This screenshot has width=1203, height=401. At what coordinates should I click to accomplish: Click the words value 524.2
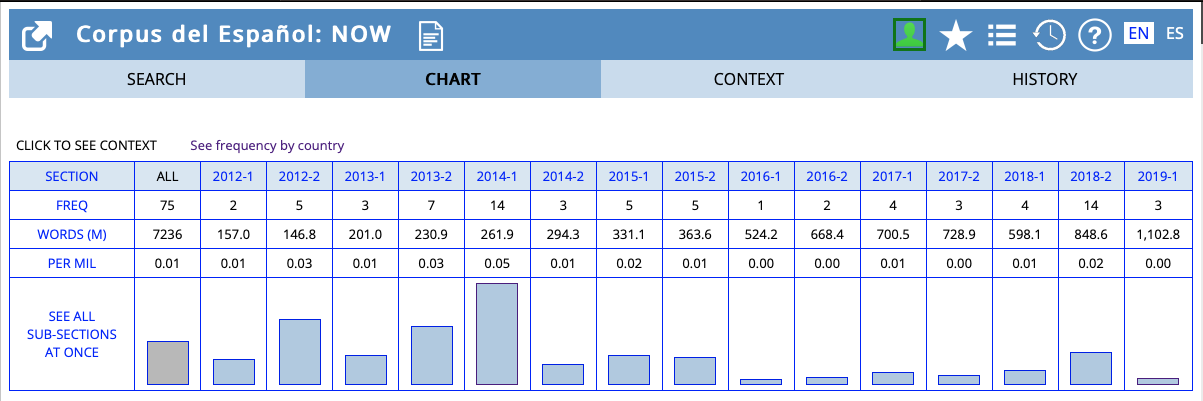pos(761,234)
